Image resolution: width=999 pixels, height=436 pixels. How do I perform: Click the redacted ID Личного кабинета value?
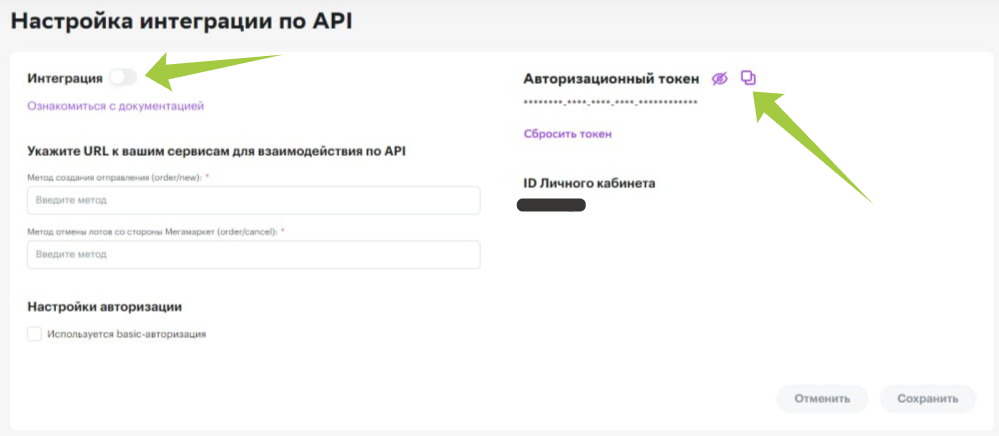coord(551,205)
